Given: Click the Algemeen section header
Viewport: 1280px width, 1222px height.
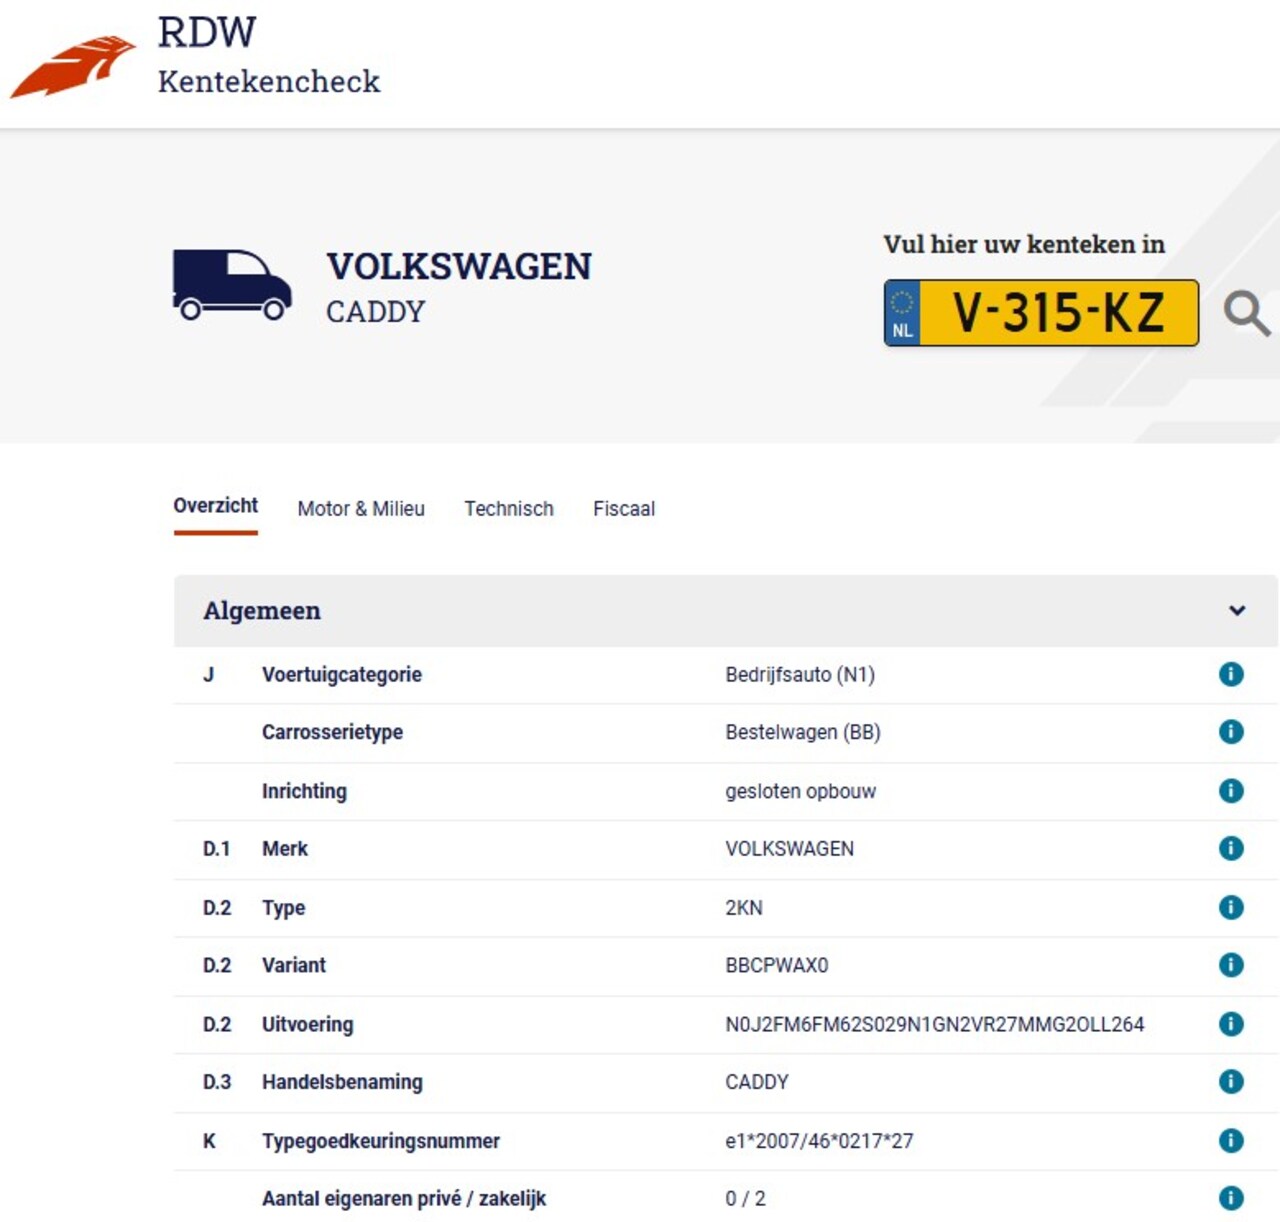Looking at the screenshot, I should pos(726,610).
